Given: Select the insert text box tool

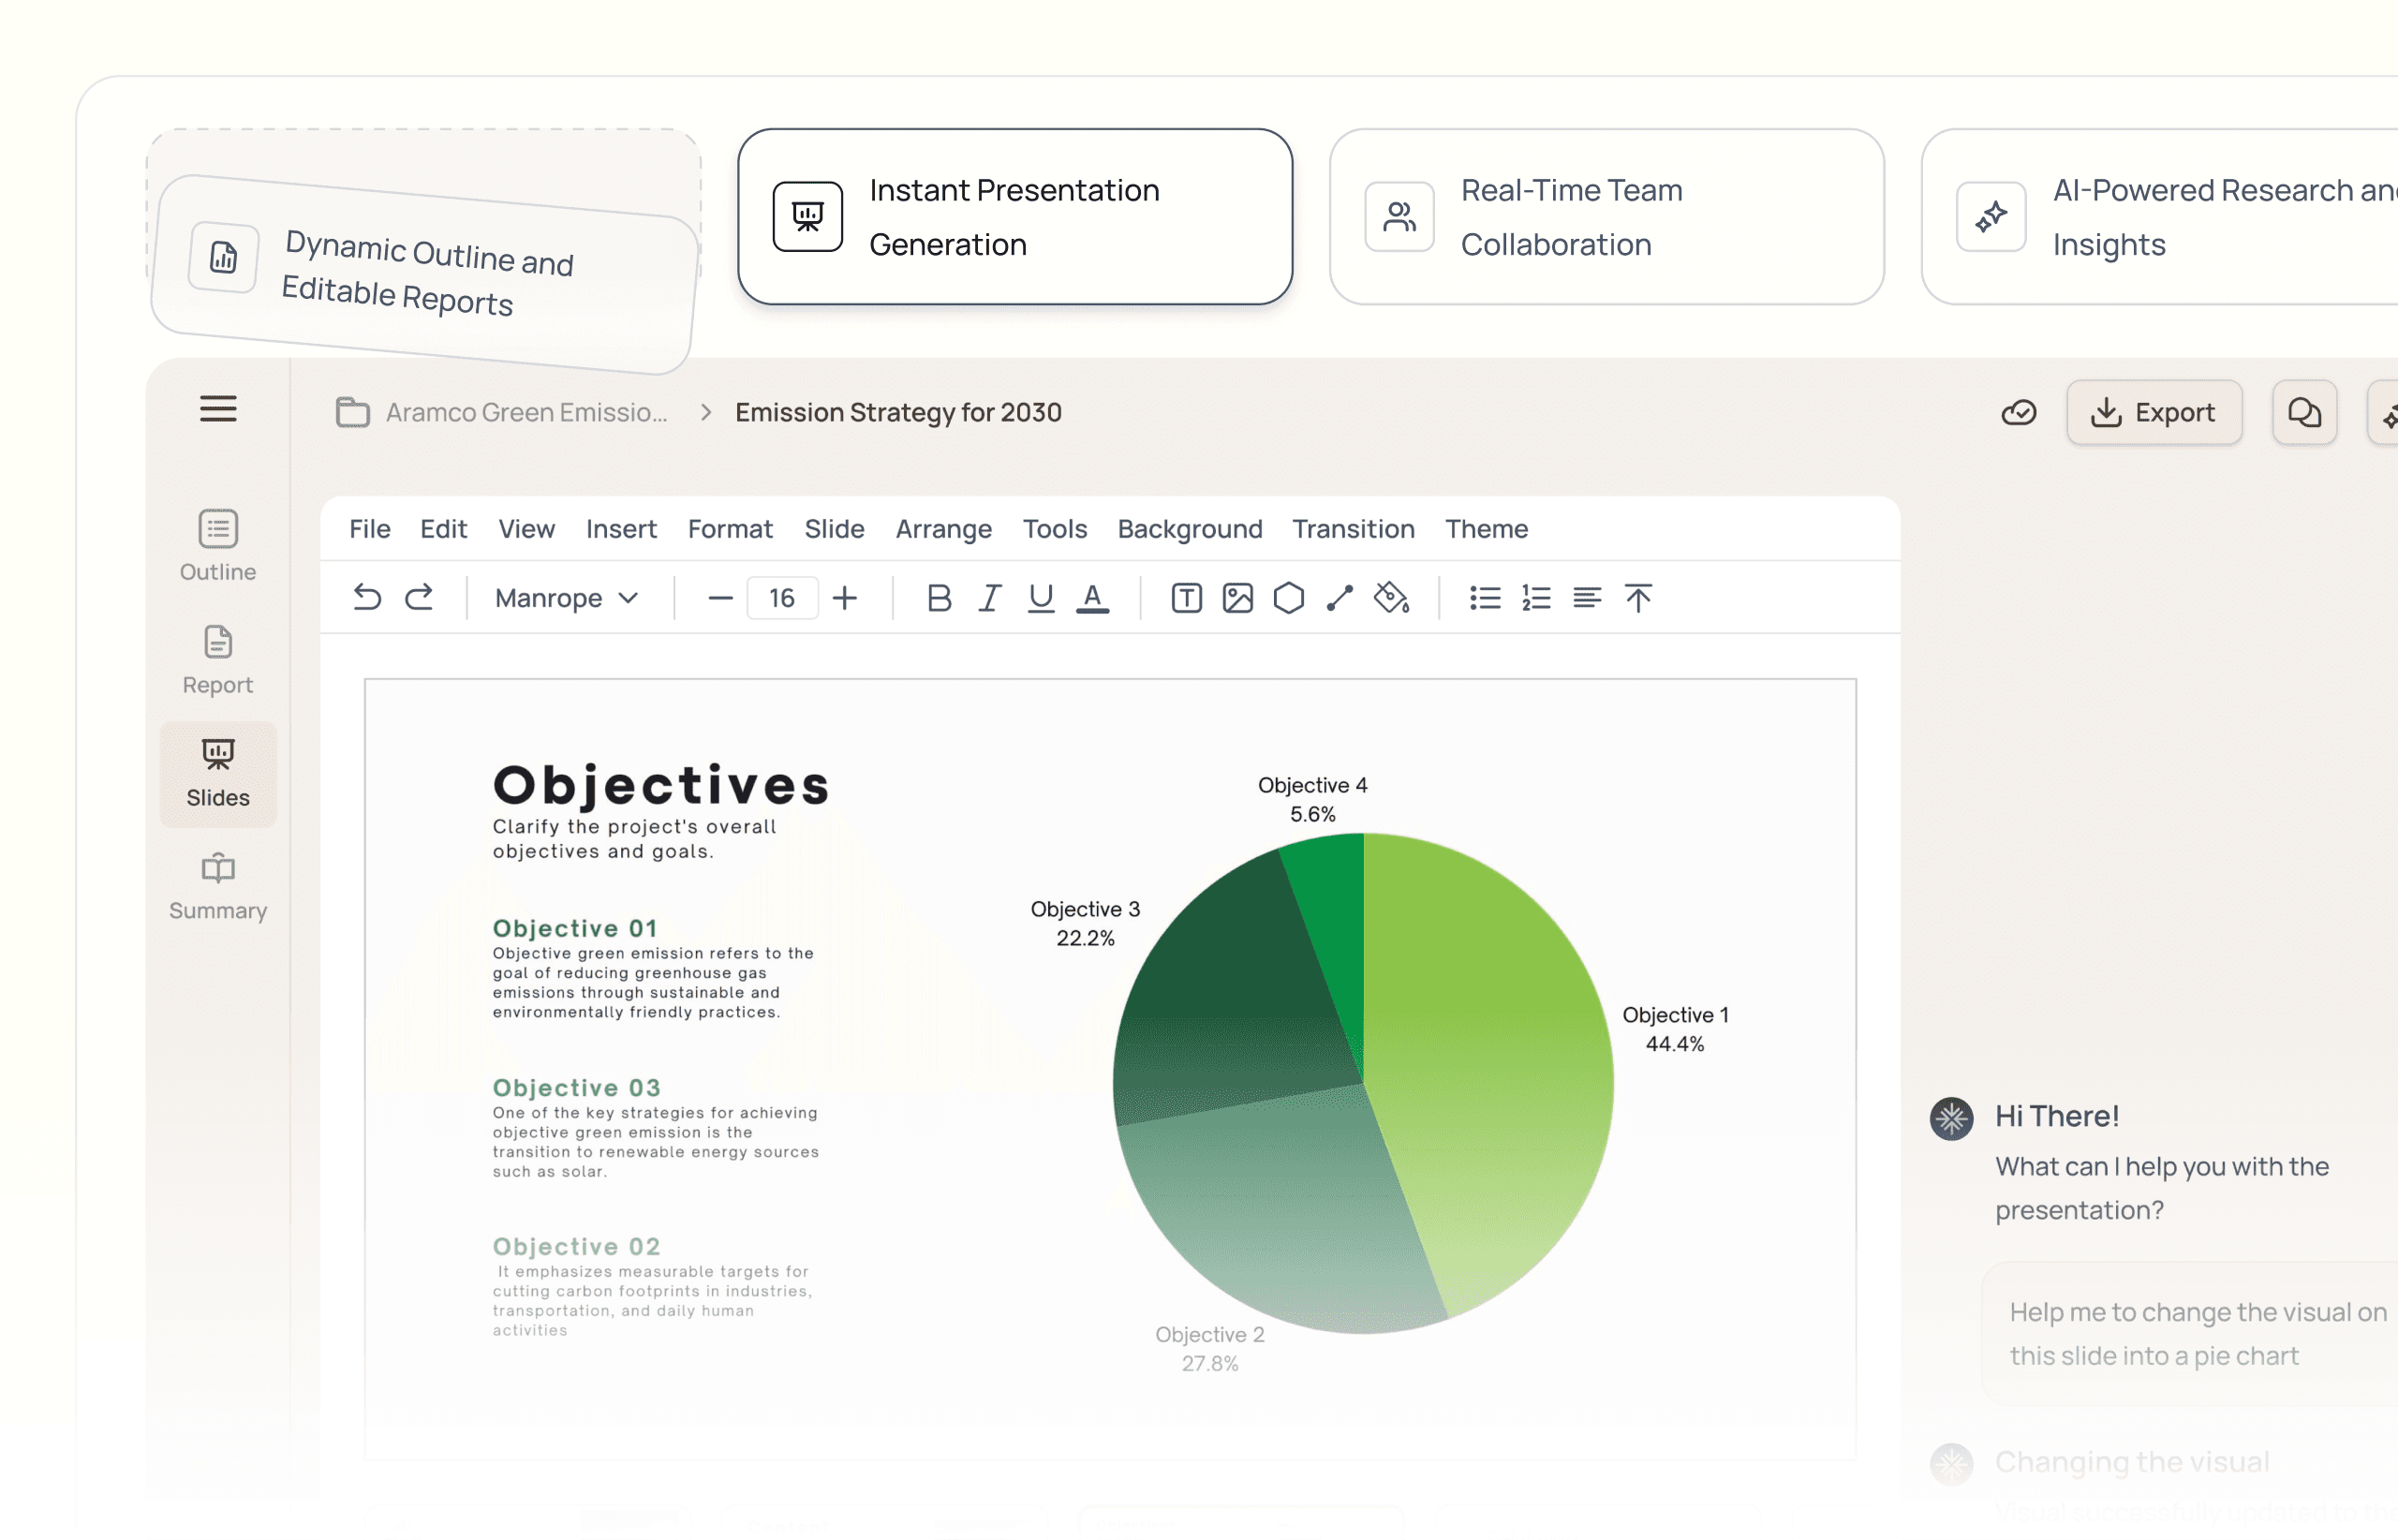Looking at the screenshot, I should point(1186,597).
